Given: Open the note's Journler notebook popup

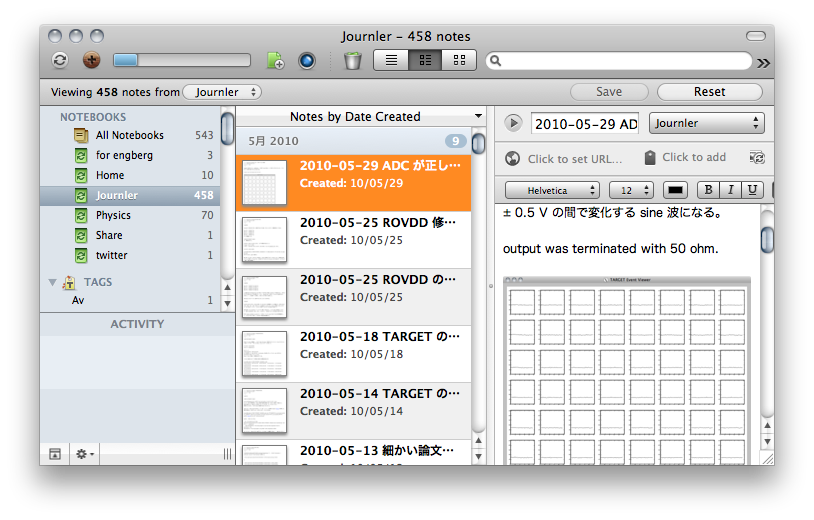Looking at the screenshot, I should [707, 124].
